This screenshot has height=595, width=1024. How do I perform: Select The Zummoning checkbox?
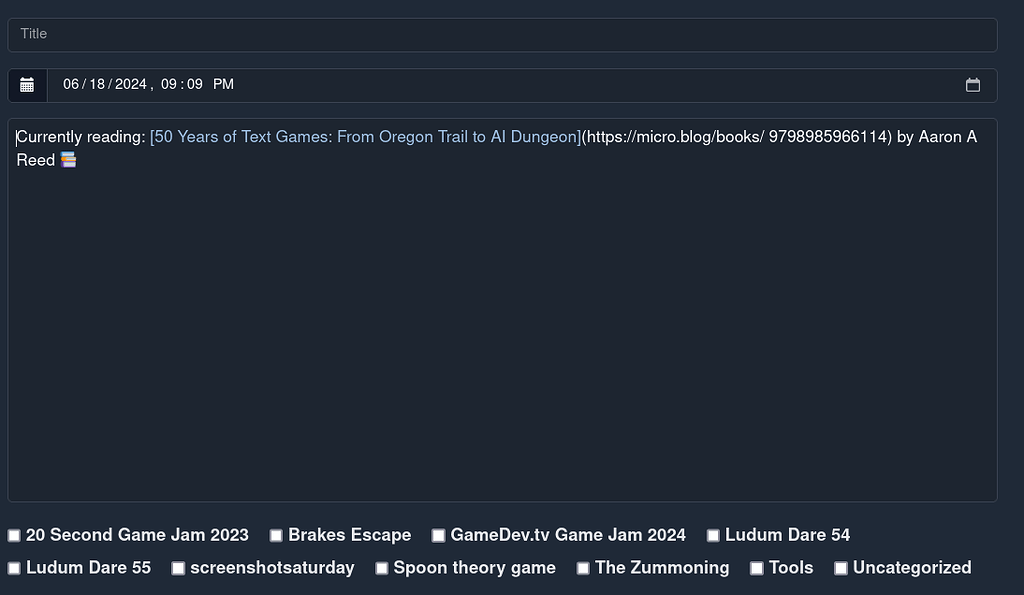tap(583, 568)
